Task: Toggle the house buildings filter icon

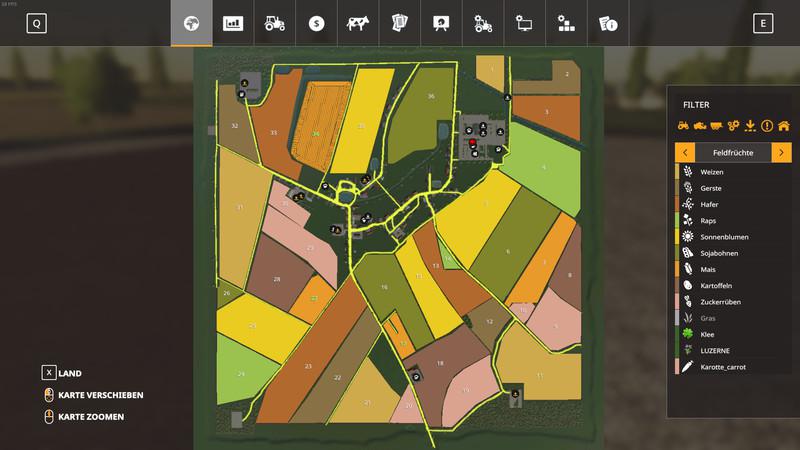Action: (x=783, y=126)
